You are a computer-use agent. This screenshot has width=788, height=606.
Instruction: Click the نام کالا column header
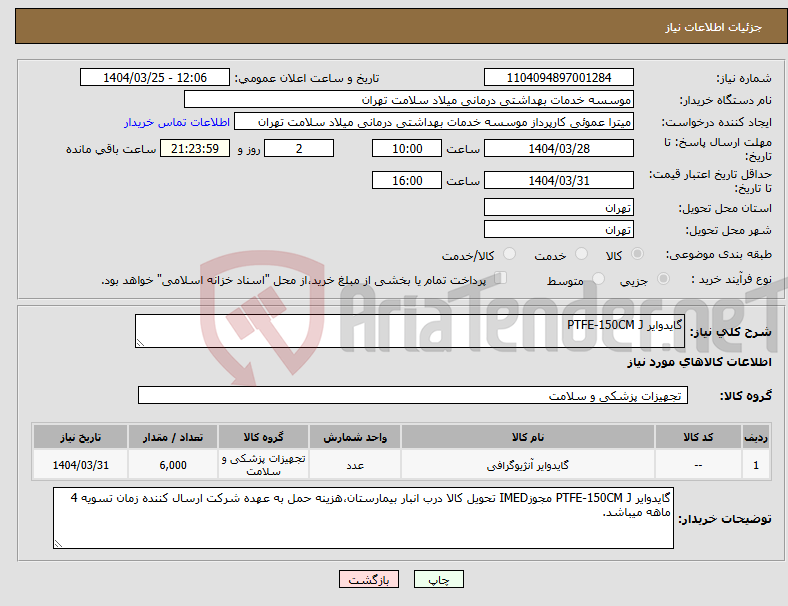tap(528, 437)
